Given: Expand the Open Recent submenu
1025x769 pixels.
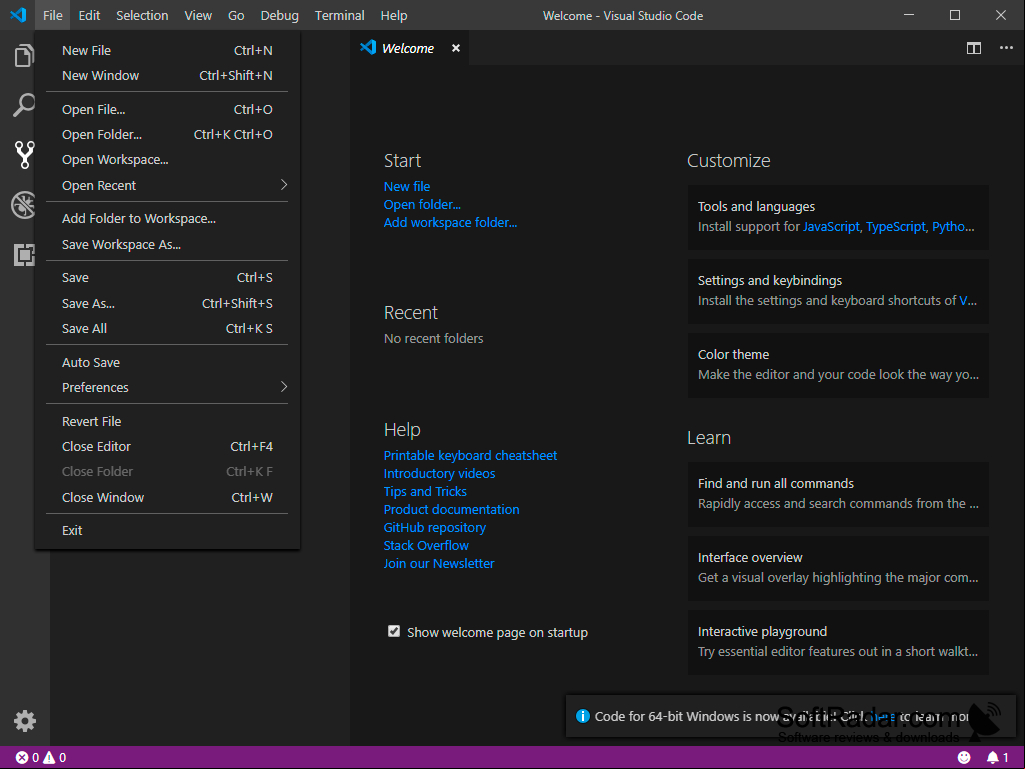Looking at the screenshot, I should 167,186.
